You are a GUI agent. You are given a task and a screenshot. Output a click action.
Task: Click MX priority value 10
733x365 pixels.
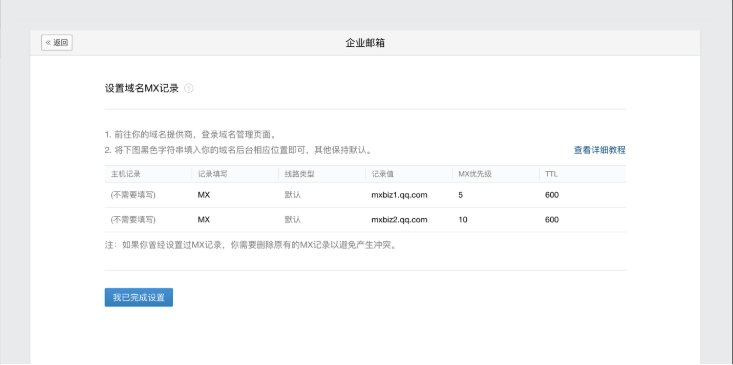pyautogui.click(x=463, y=220)
